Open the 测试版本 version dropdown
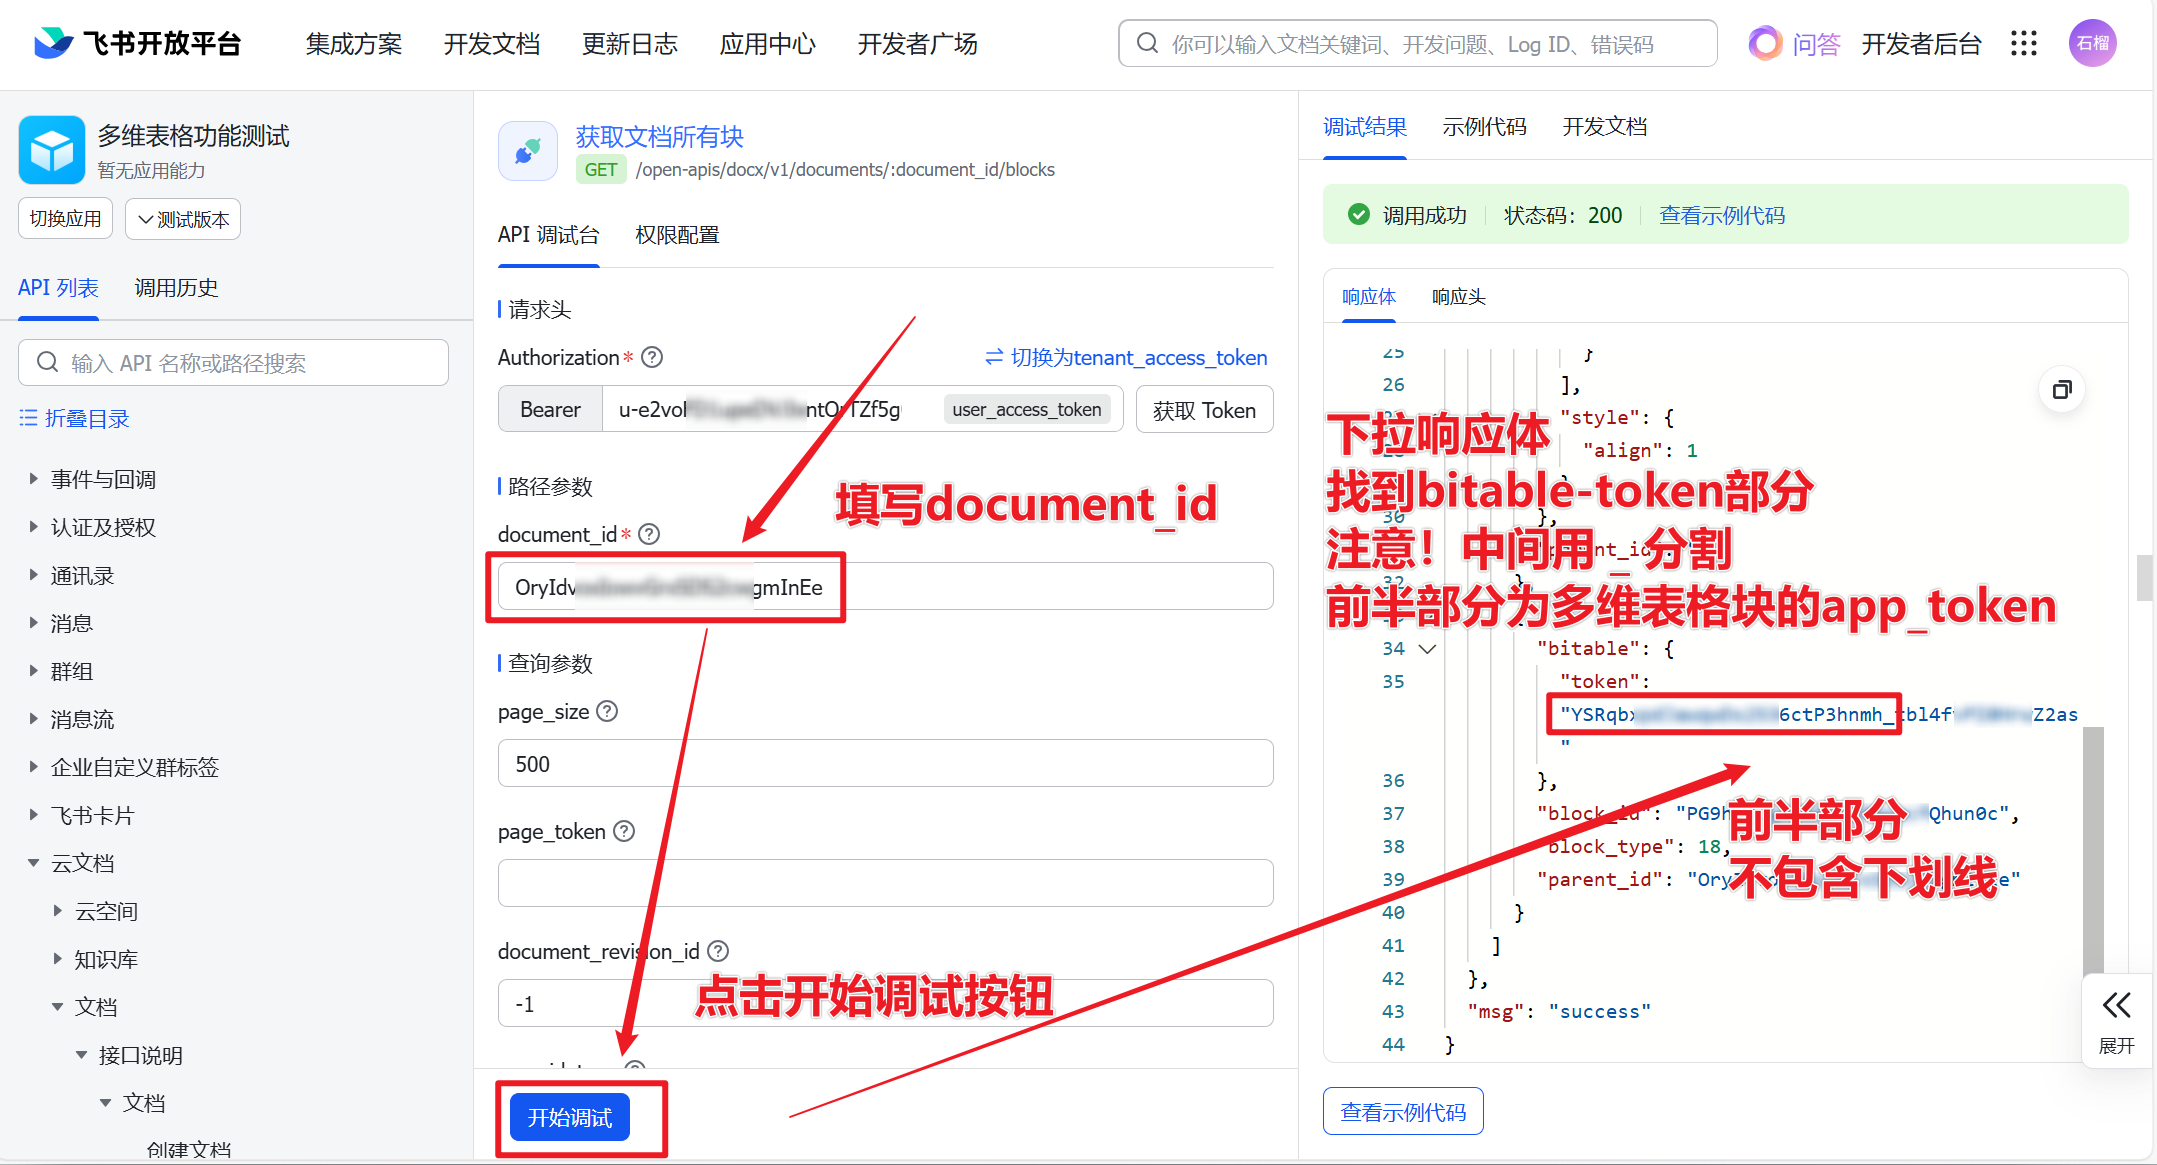The height and width of the screenshot is (1165, 2157). pos(183,219)
